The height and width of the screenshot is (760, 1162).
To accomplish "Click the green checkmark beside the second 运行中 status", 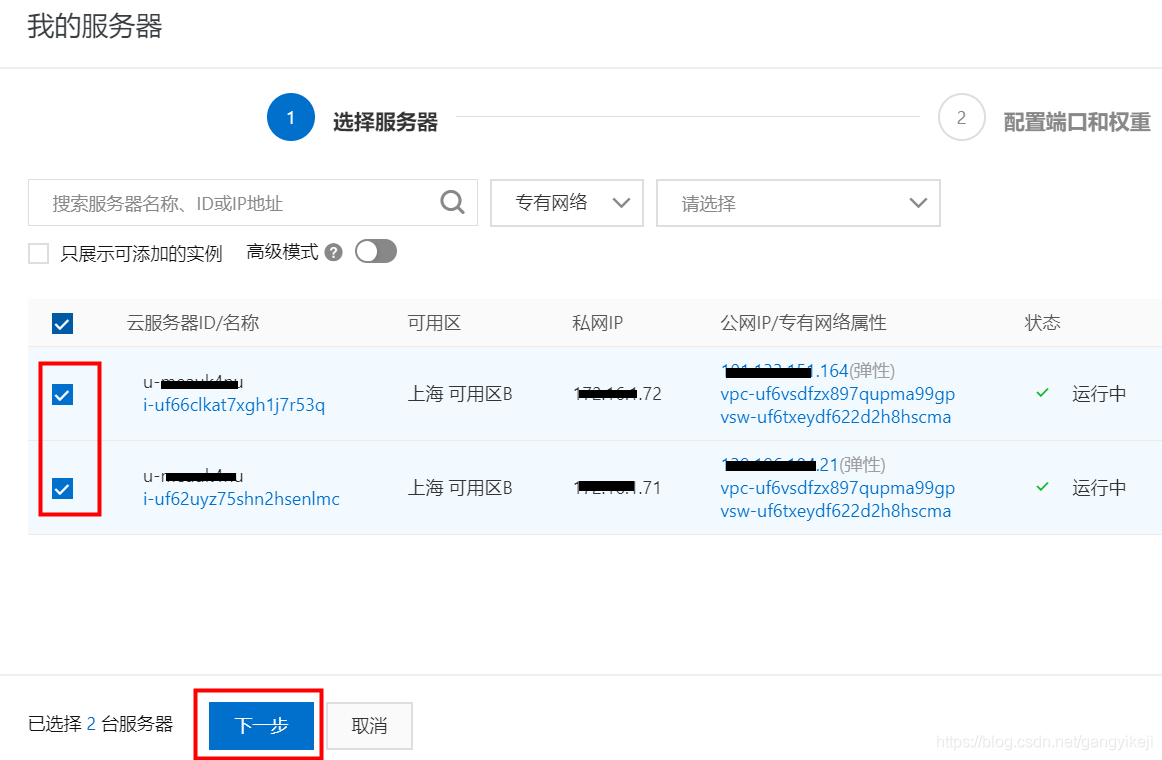I will tap(1041, 487).
